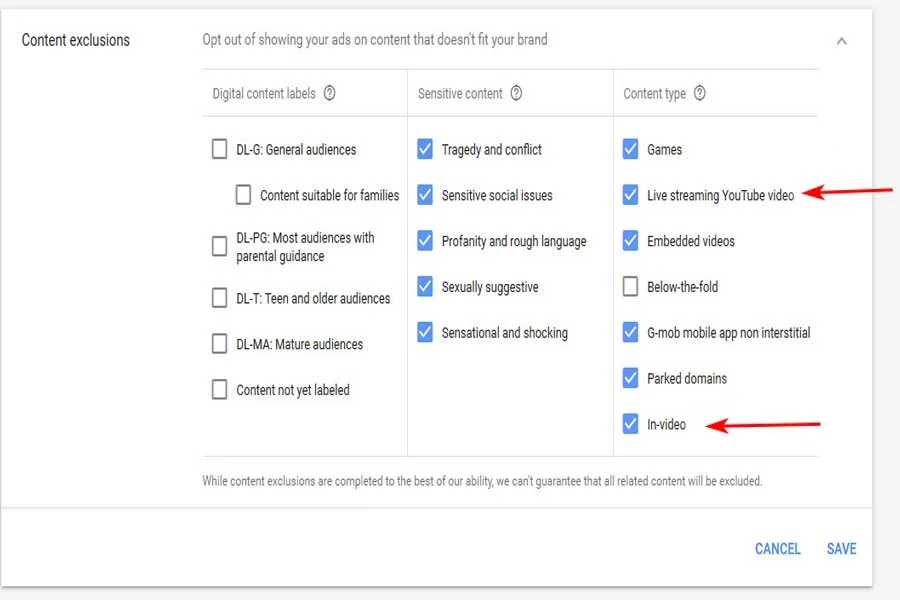
Task: Uncheck Sexually suggestive exclusion
Action: [x=425, y=287]
